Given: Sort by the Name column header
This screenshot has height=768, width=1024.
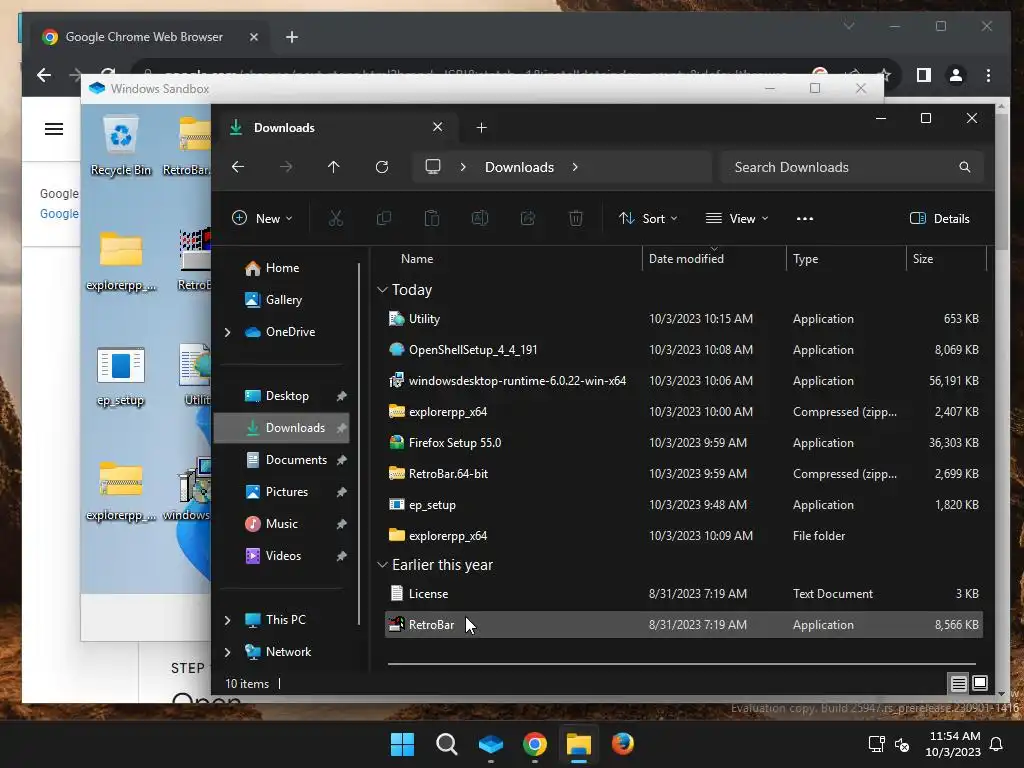Looking at the screenshot, I should pos(417,259).
